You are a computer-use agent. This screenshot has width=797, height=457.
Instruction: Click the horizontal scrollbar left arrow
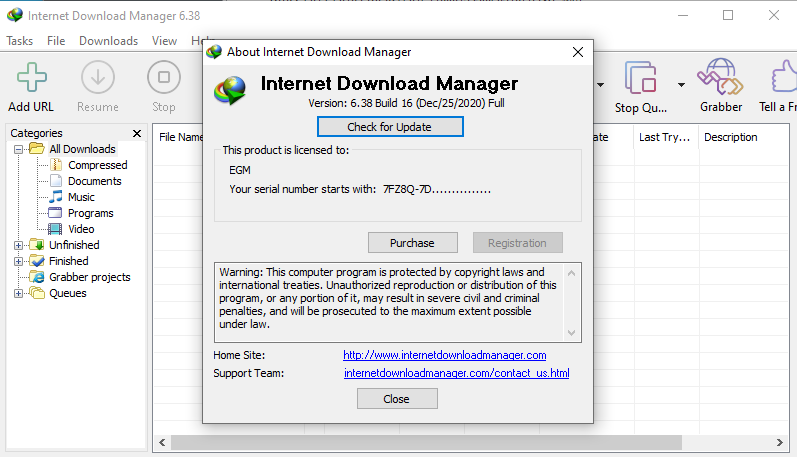(x=162, y=443)
